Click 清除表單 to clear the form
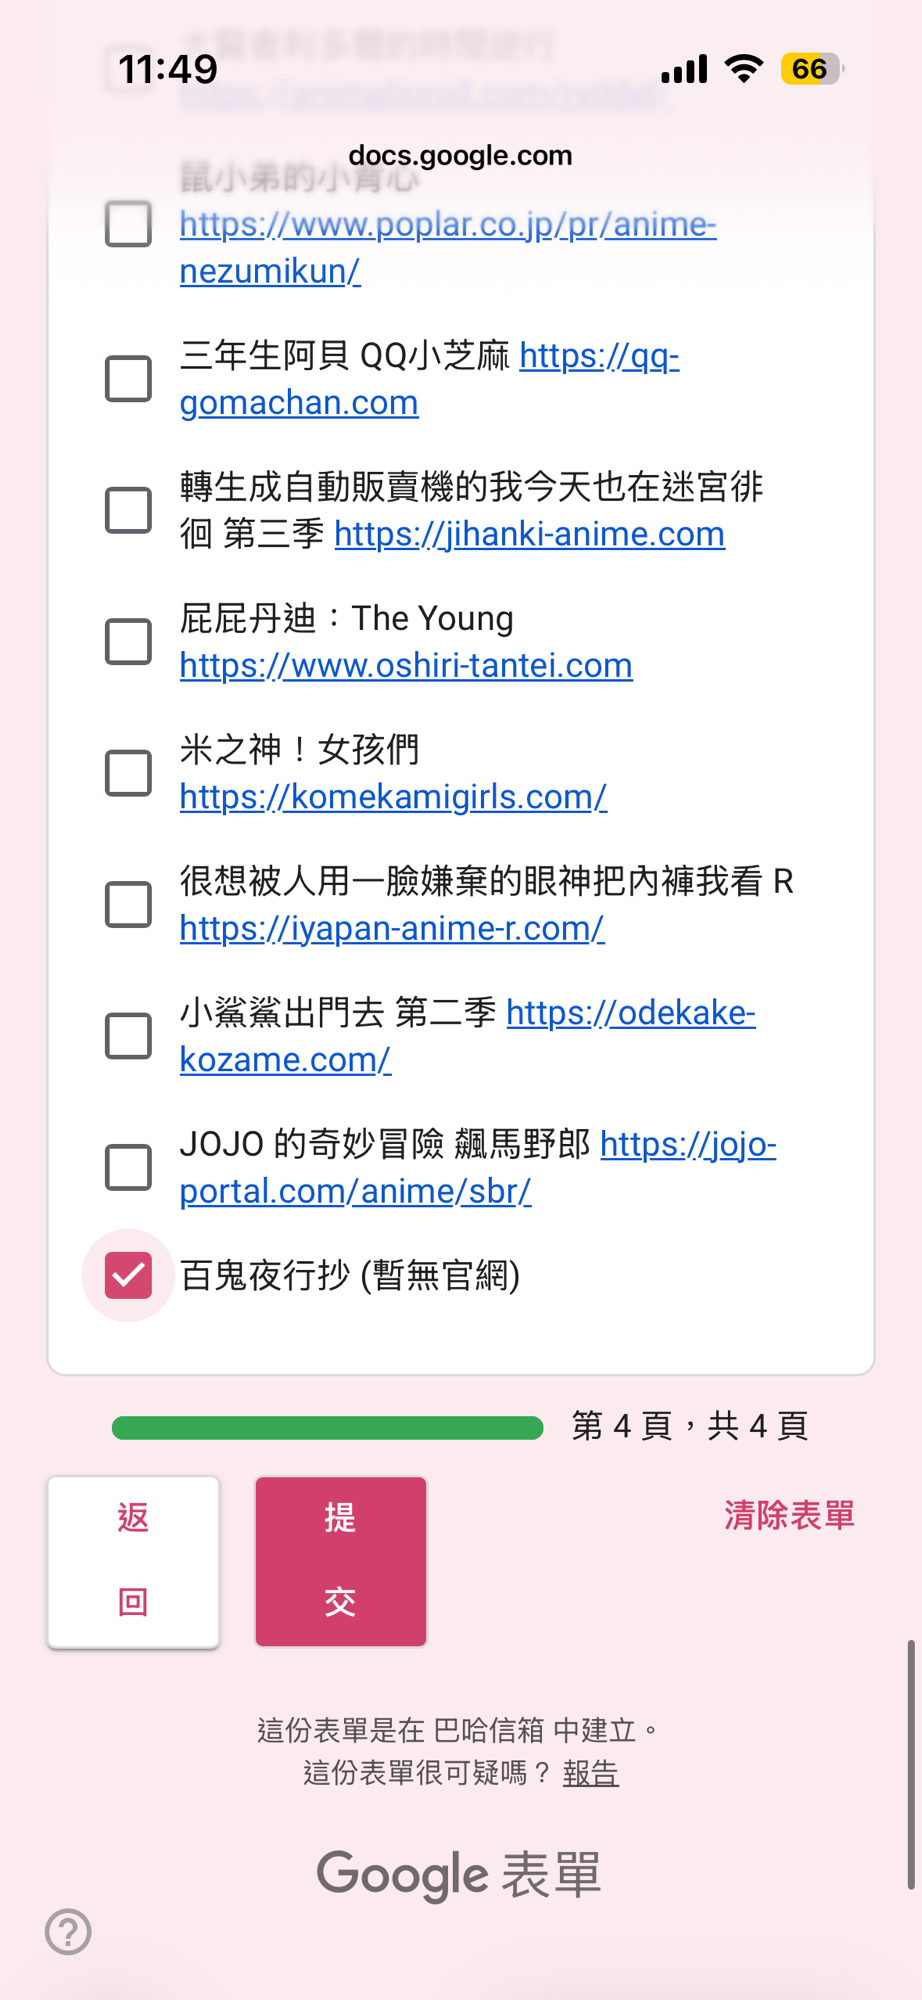 point(789,1516)
